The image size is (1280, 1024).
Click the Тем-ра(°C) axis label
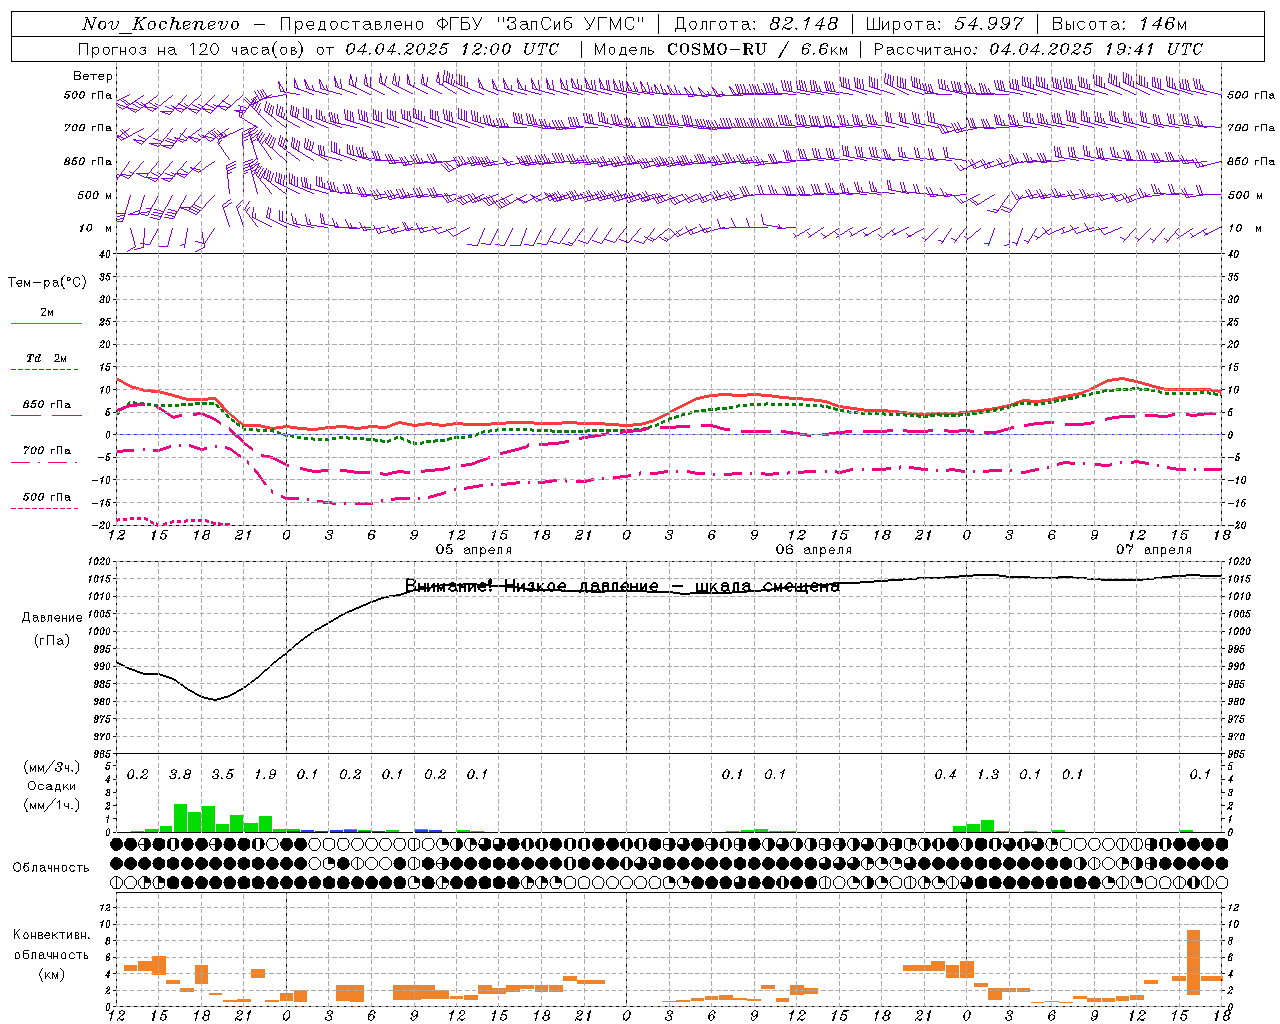click(47, 283)
